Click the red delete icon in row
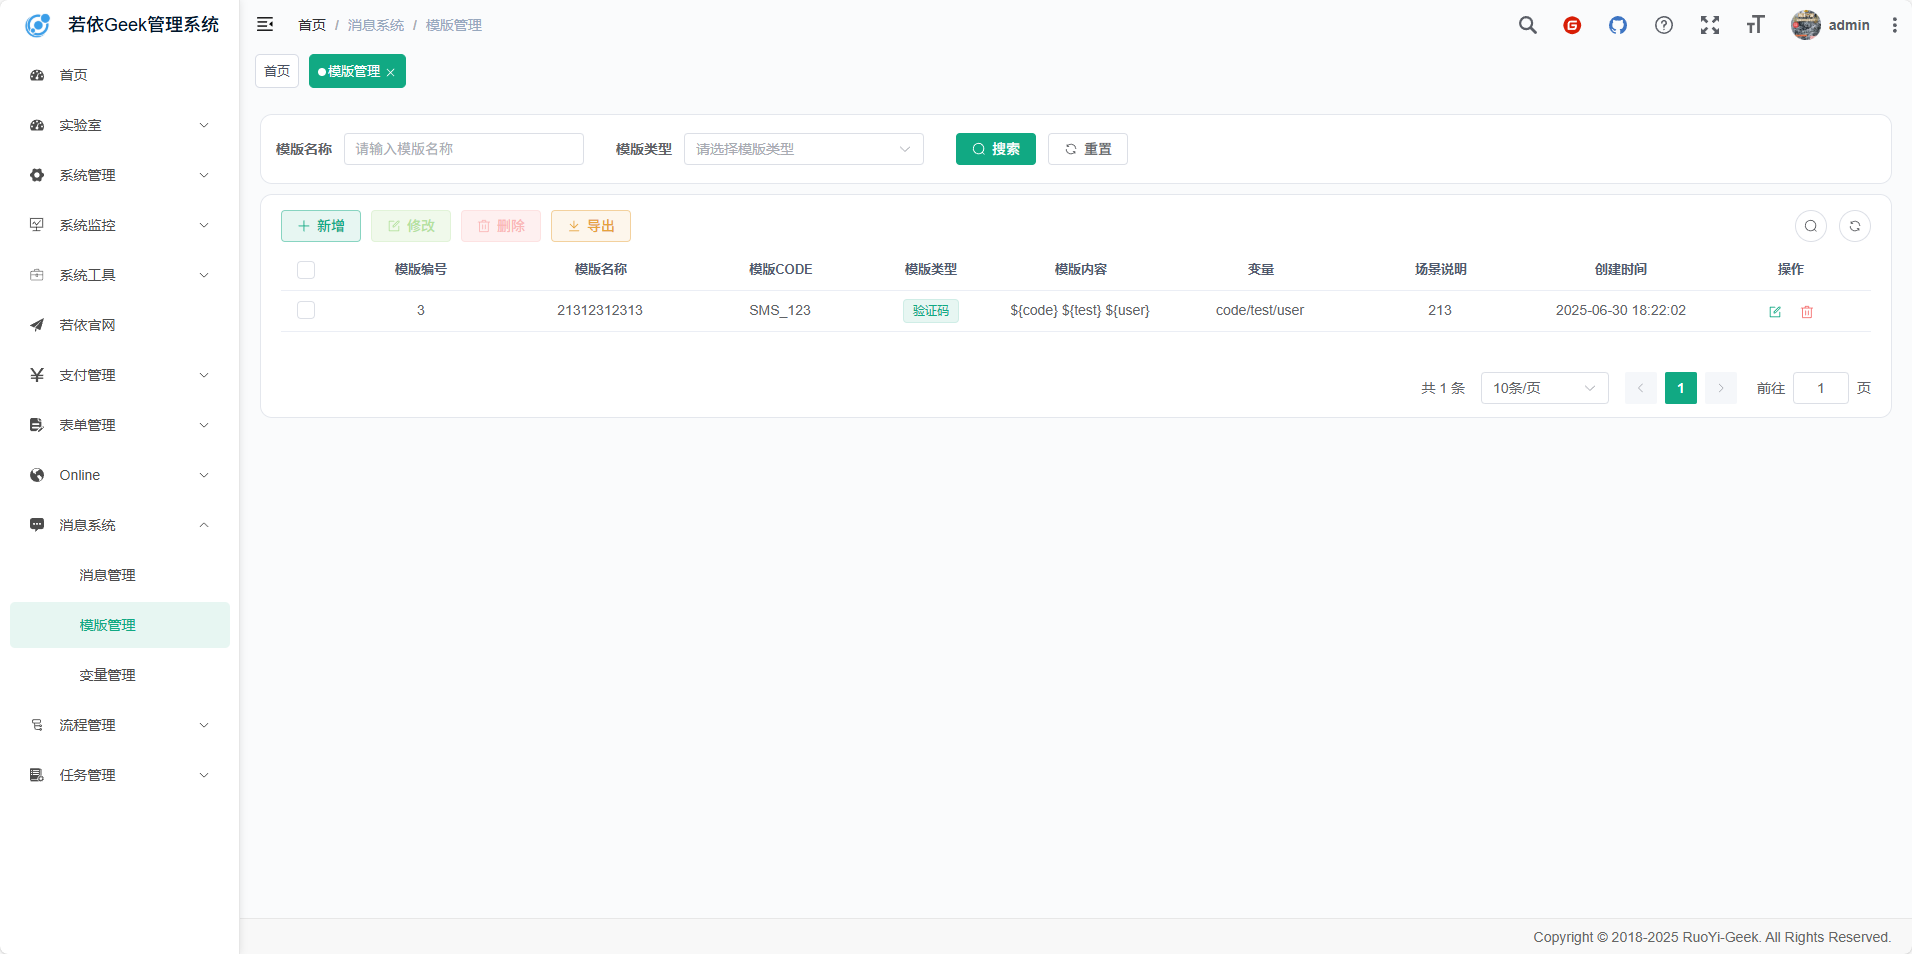 [1807, 311]
